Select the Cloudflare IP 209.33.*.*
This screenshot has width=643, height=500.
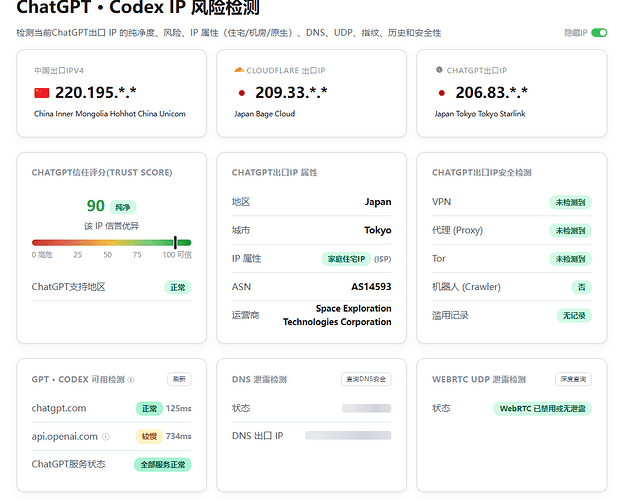pyautogui.click(x=291, y=93)
